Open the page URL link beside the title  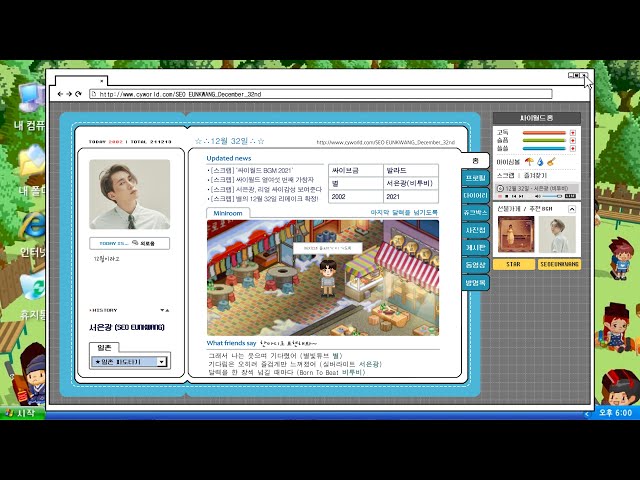tap(385, 142)
